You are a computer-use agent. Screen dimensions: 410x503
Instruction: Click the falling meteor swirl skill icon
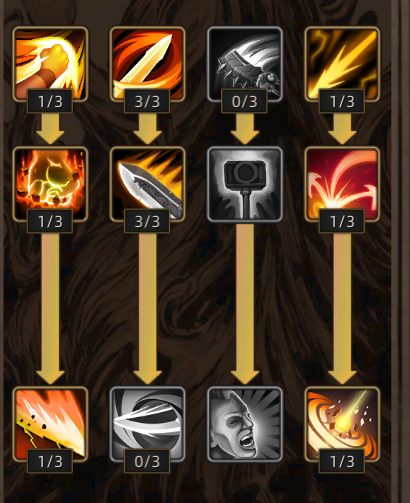(342, 424)
